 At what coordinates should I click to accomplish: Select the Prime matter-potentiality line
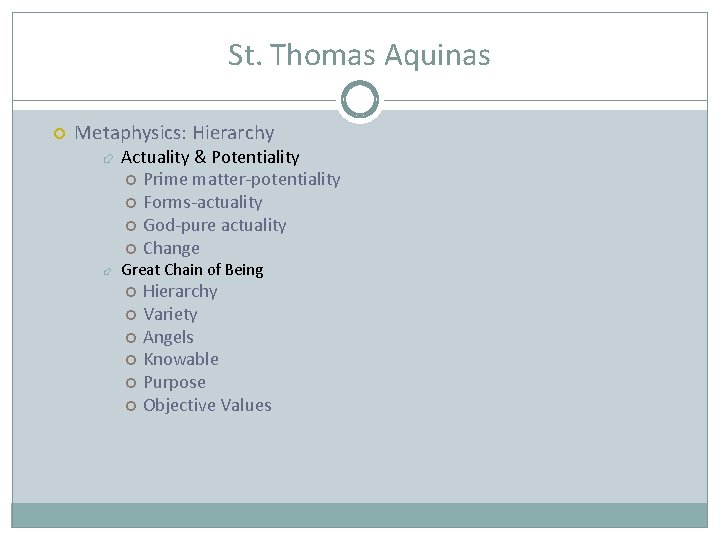pyautogui.click(x=241, y=180)
